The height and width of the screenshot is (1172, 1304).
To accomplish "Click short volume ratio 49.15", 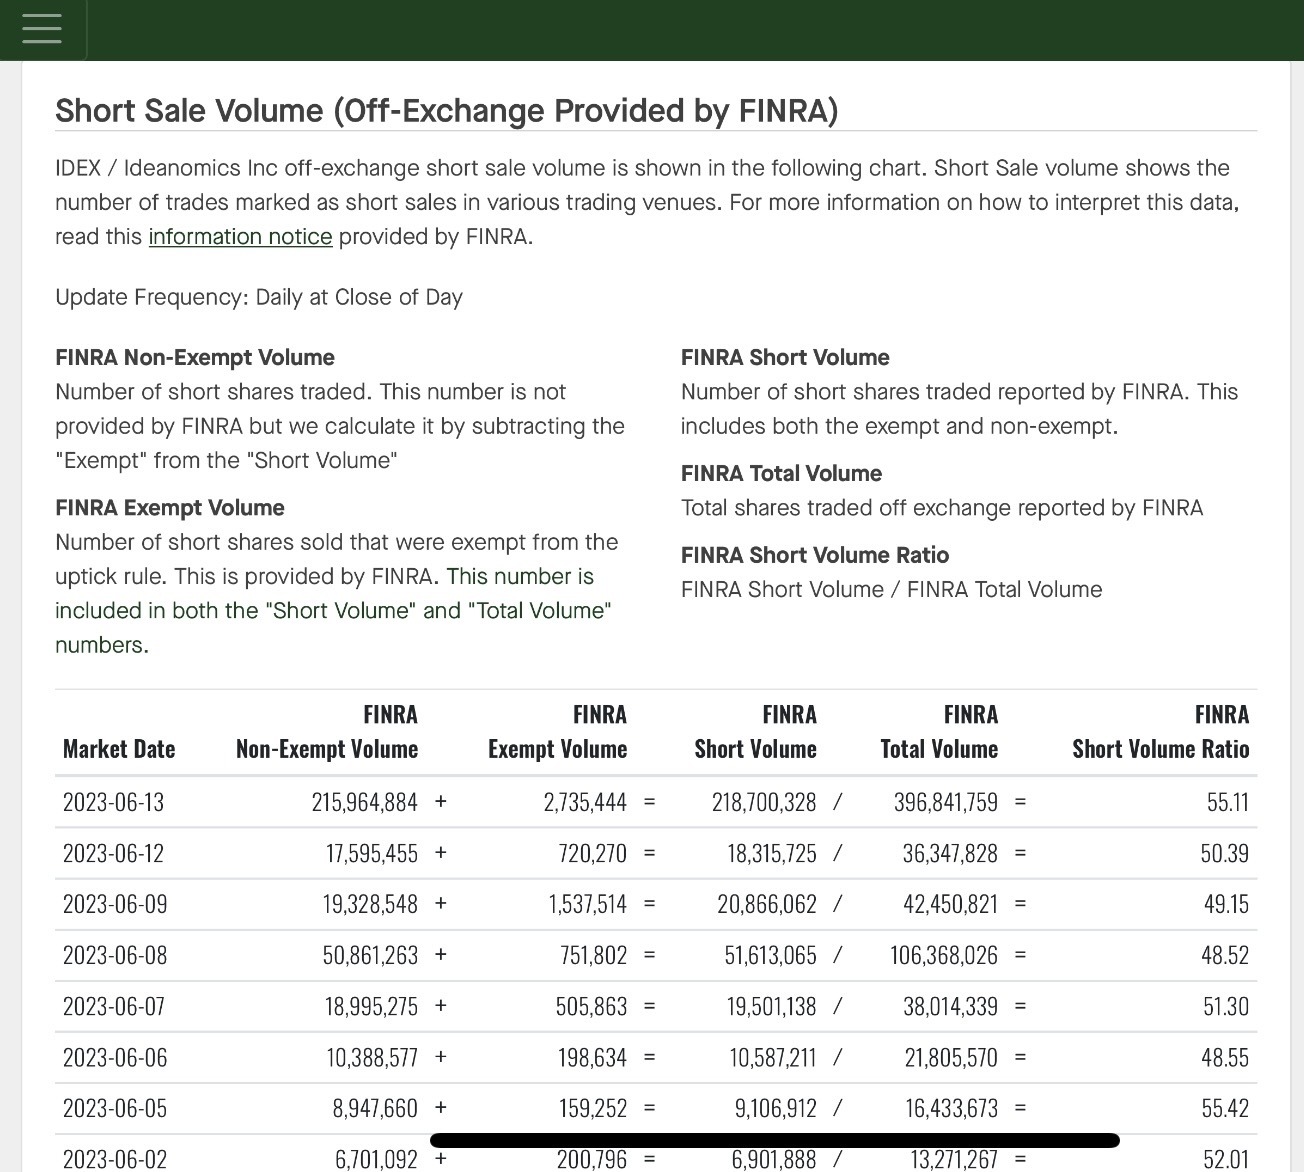I will (x=1227, y=905).
